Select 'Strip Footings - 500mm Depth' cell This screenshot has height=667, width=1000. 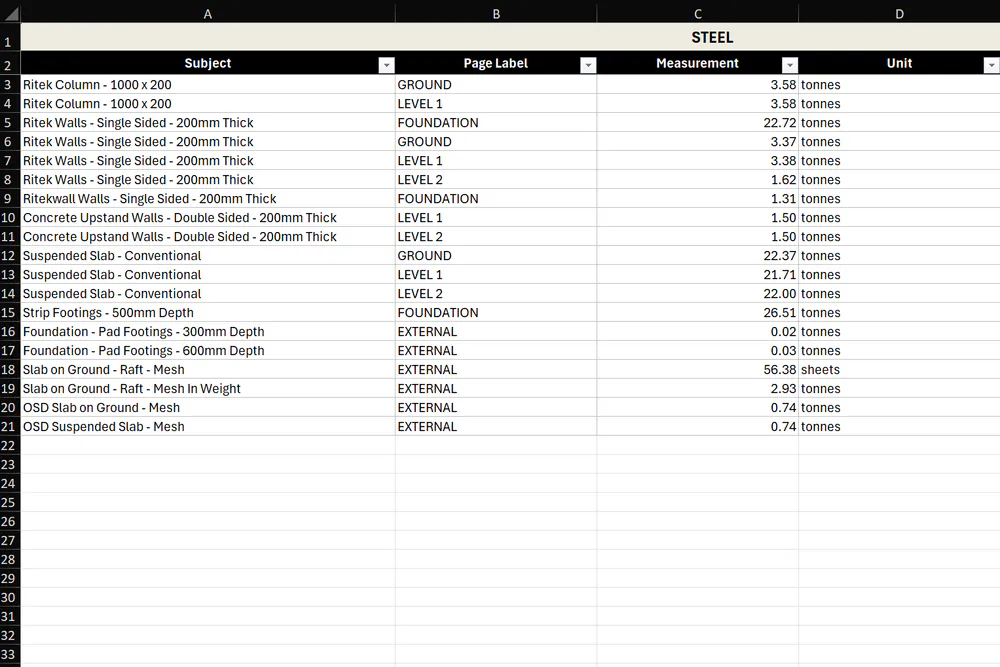click(x=208, y=312)
